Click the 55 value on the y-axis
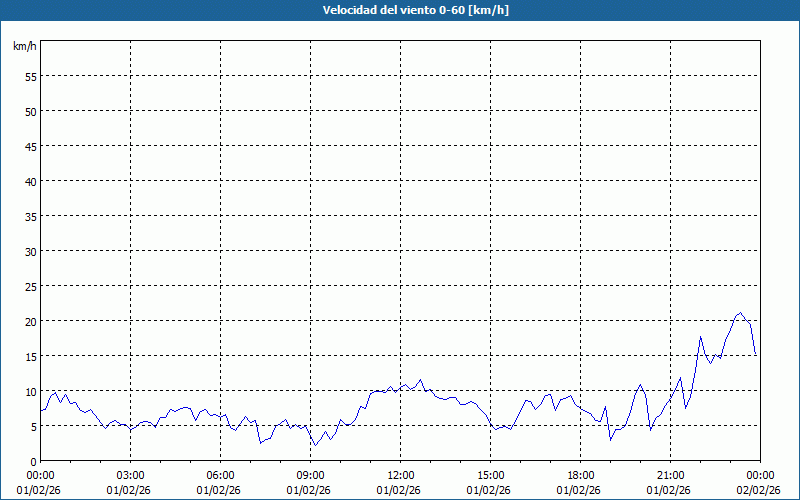The height and width of the screenshot is (500, 800). pos(31,77)
